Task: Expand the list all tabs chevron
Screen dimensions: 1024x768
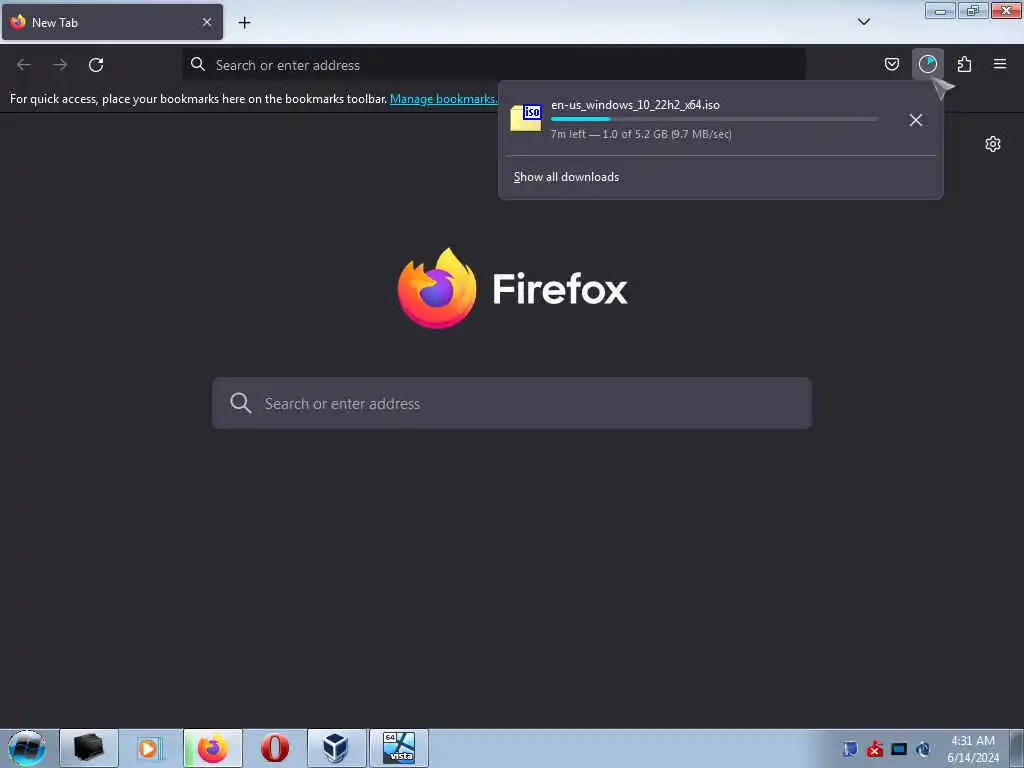Action: [863, 22]
